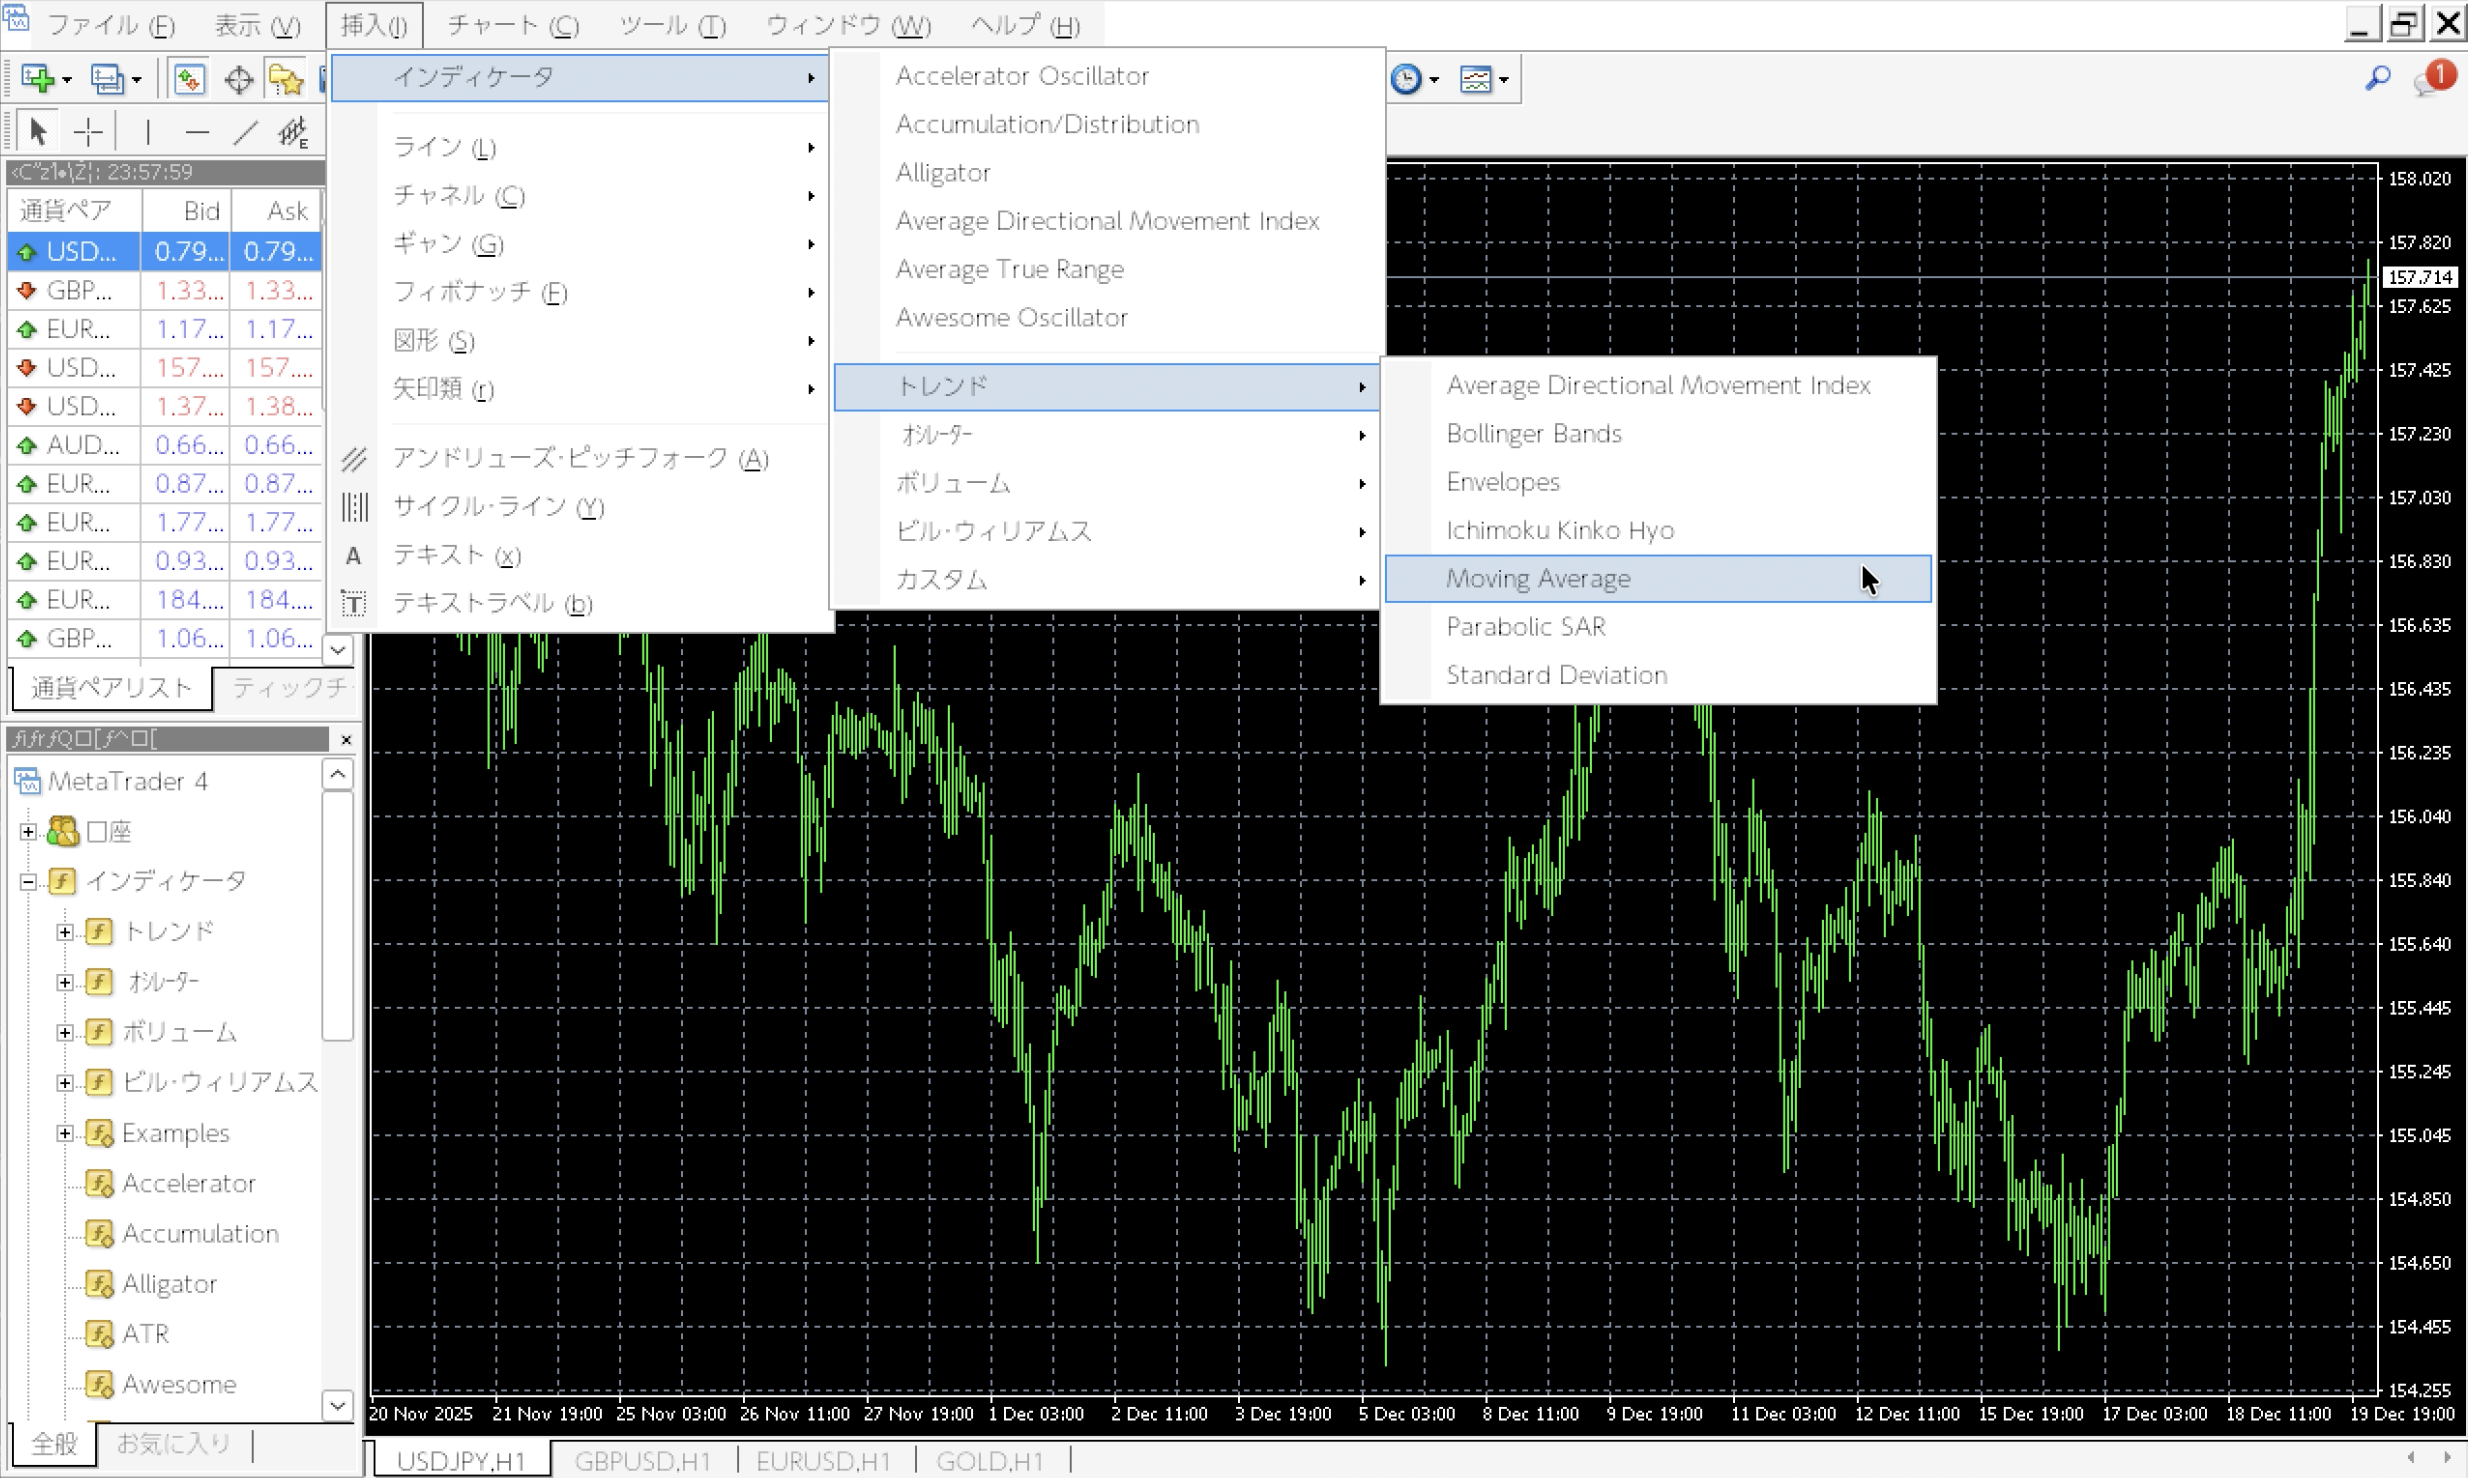Click Navigator scroll-down arrow
The image size is (2468, 1478).
(x=338, y=1405)
